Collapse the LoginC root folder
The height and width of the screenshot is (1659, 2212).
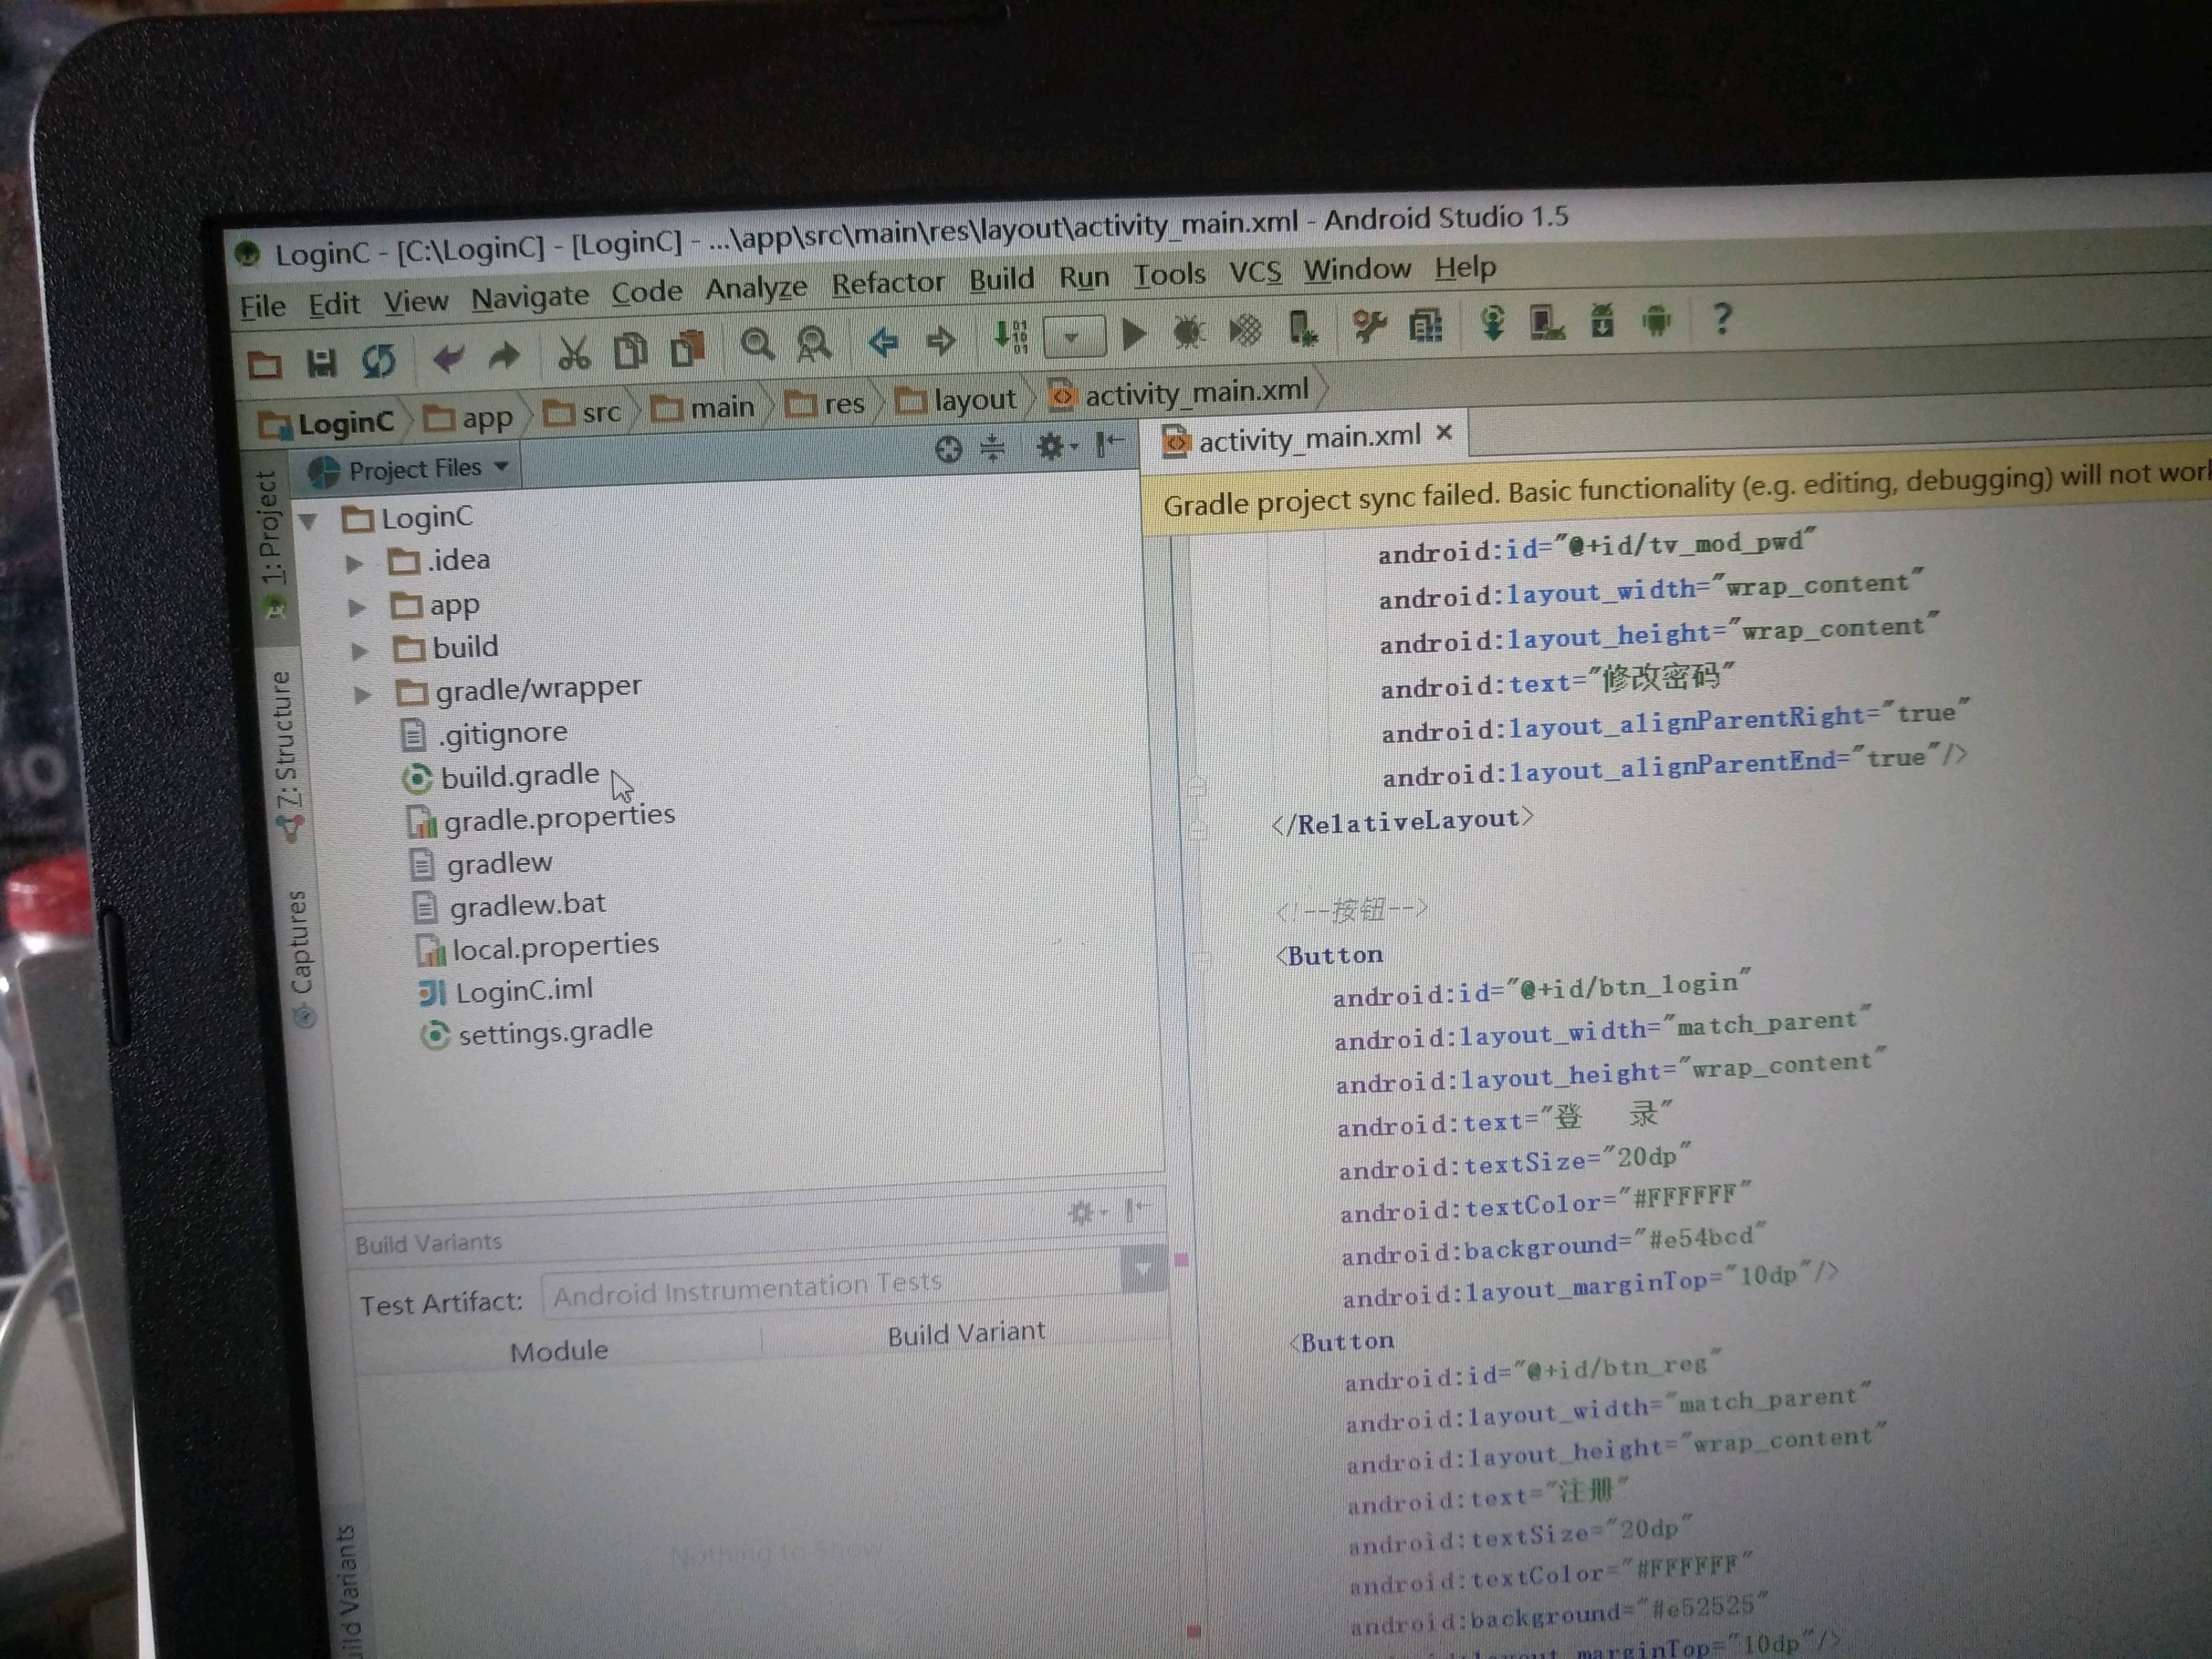click(308, 521)
